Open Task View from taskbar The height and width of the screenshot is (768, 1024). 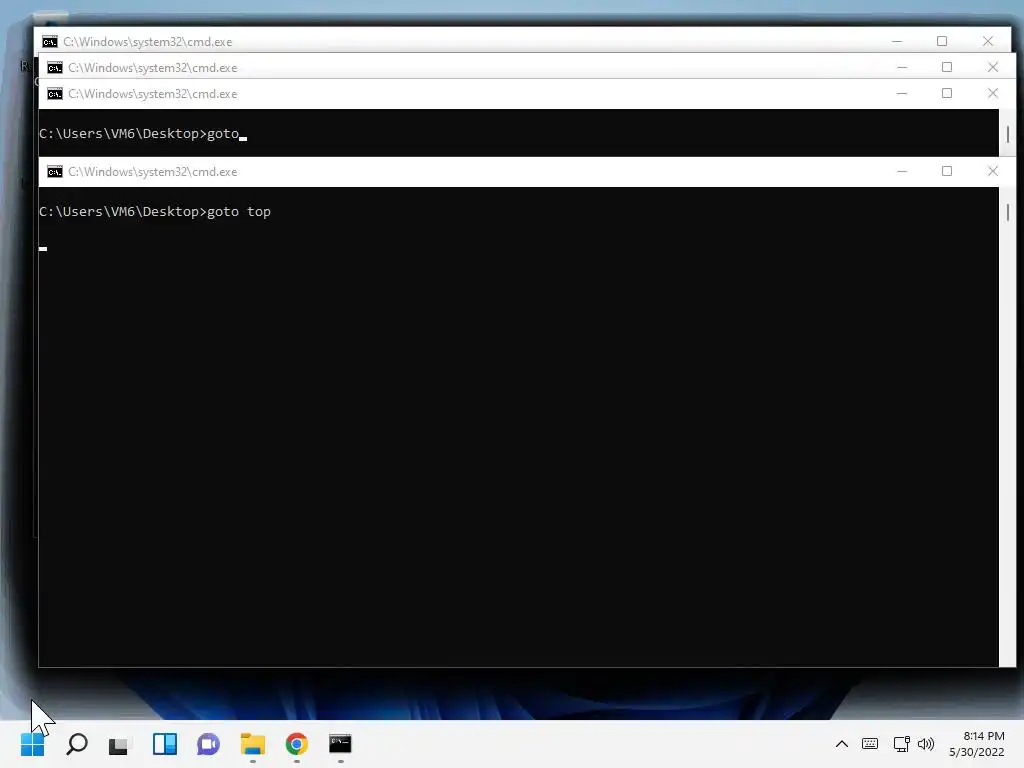(x=120, y=744)
